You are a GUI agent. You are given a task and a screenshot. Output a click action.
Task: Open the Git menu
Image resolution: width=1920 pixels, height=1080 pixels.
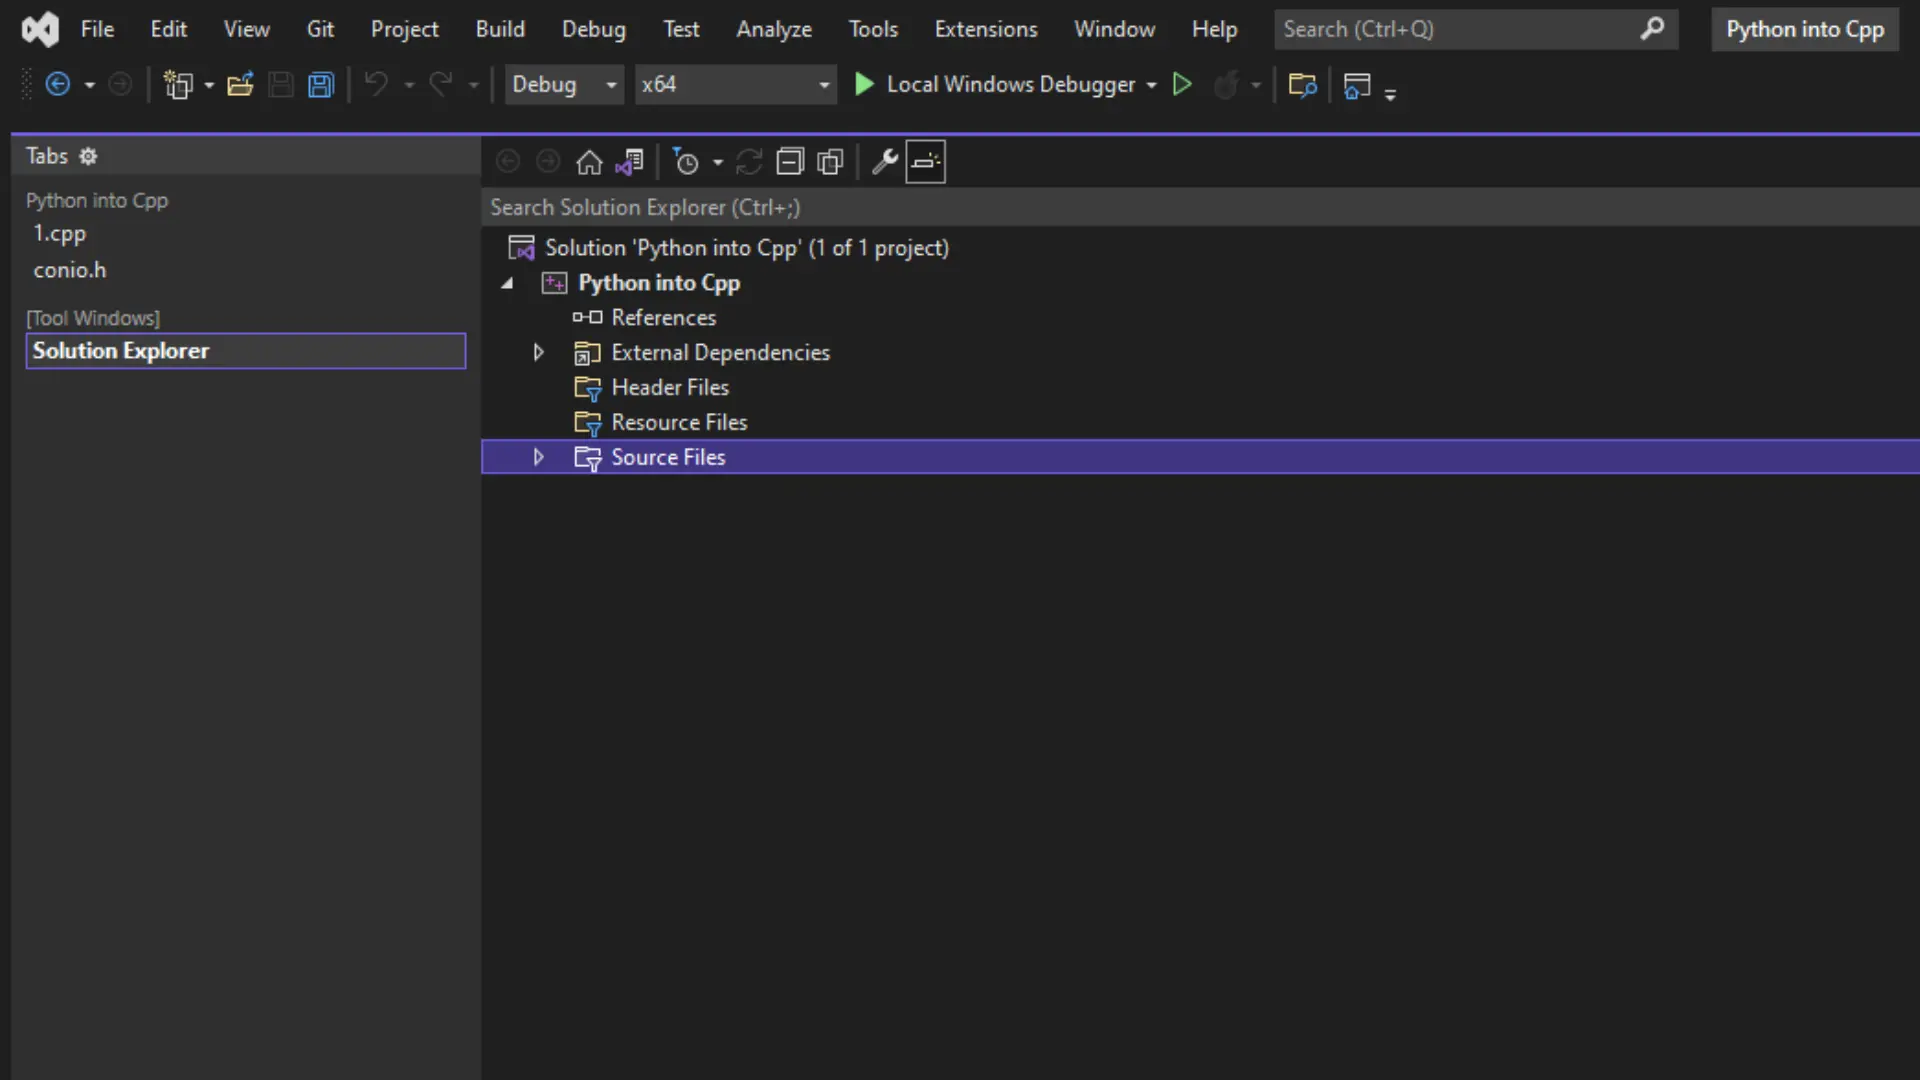click(320, 30)
